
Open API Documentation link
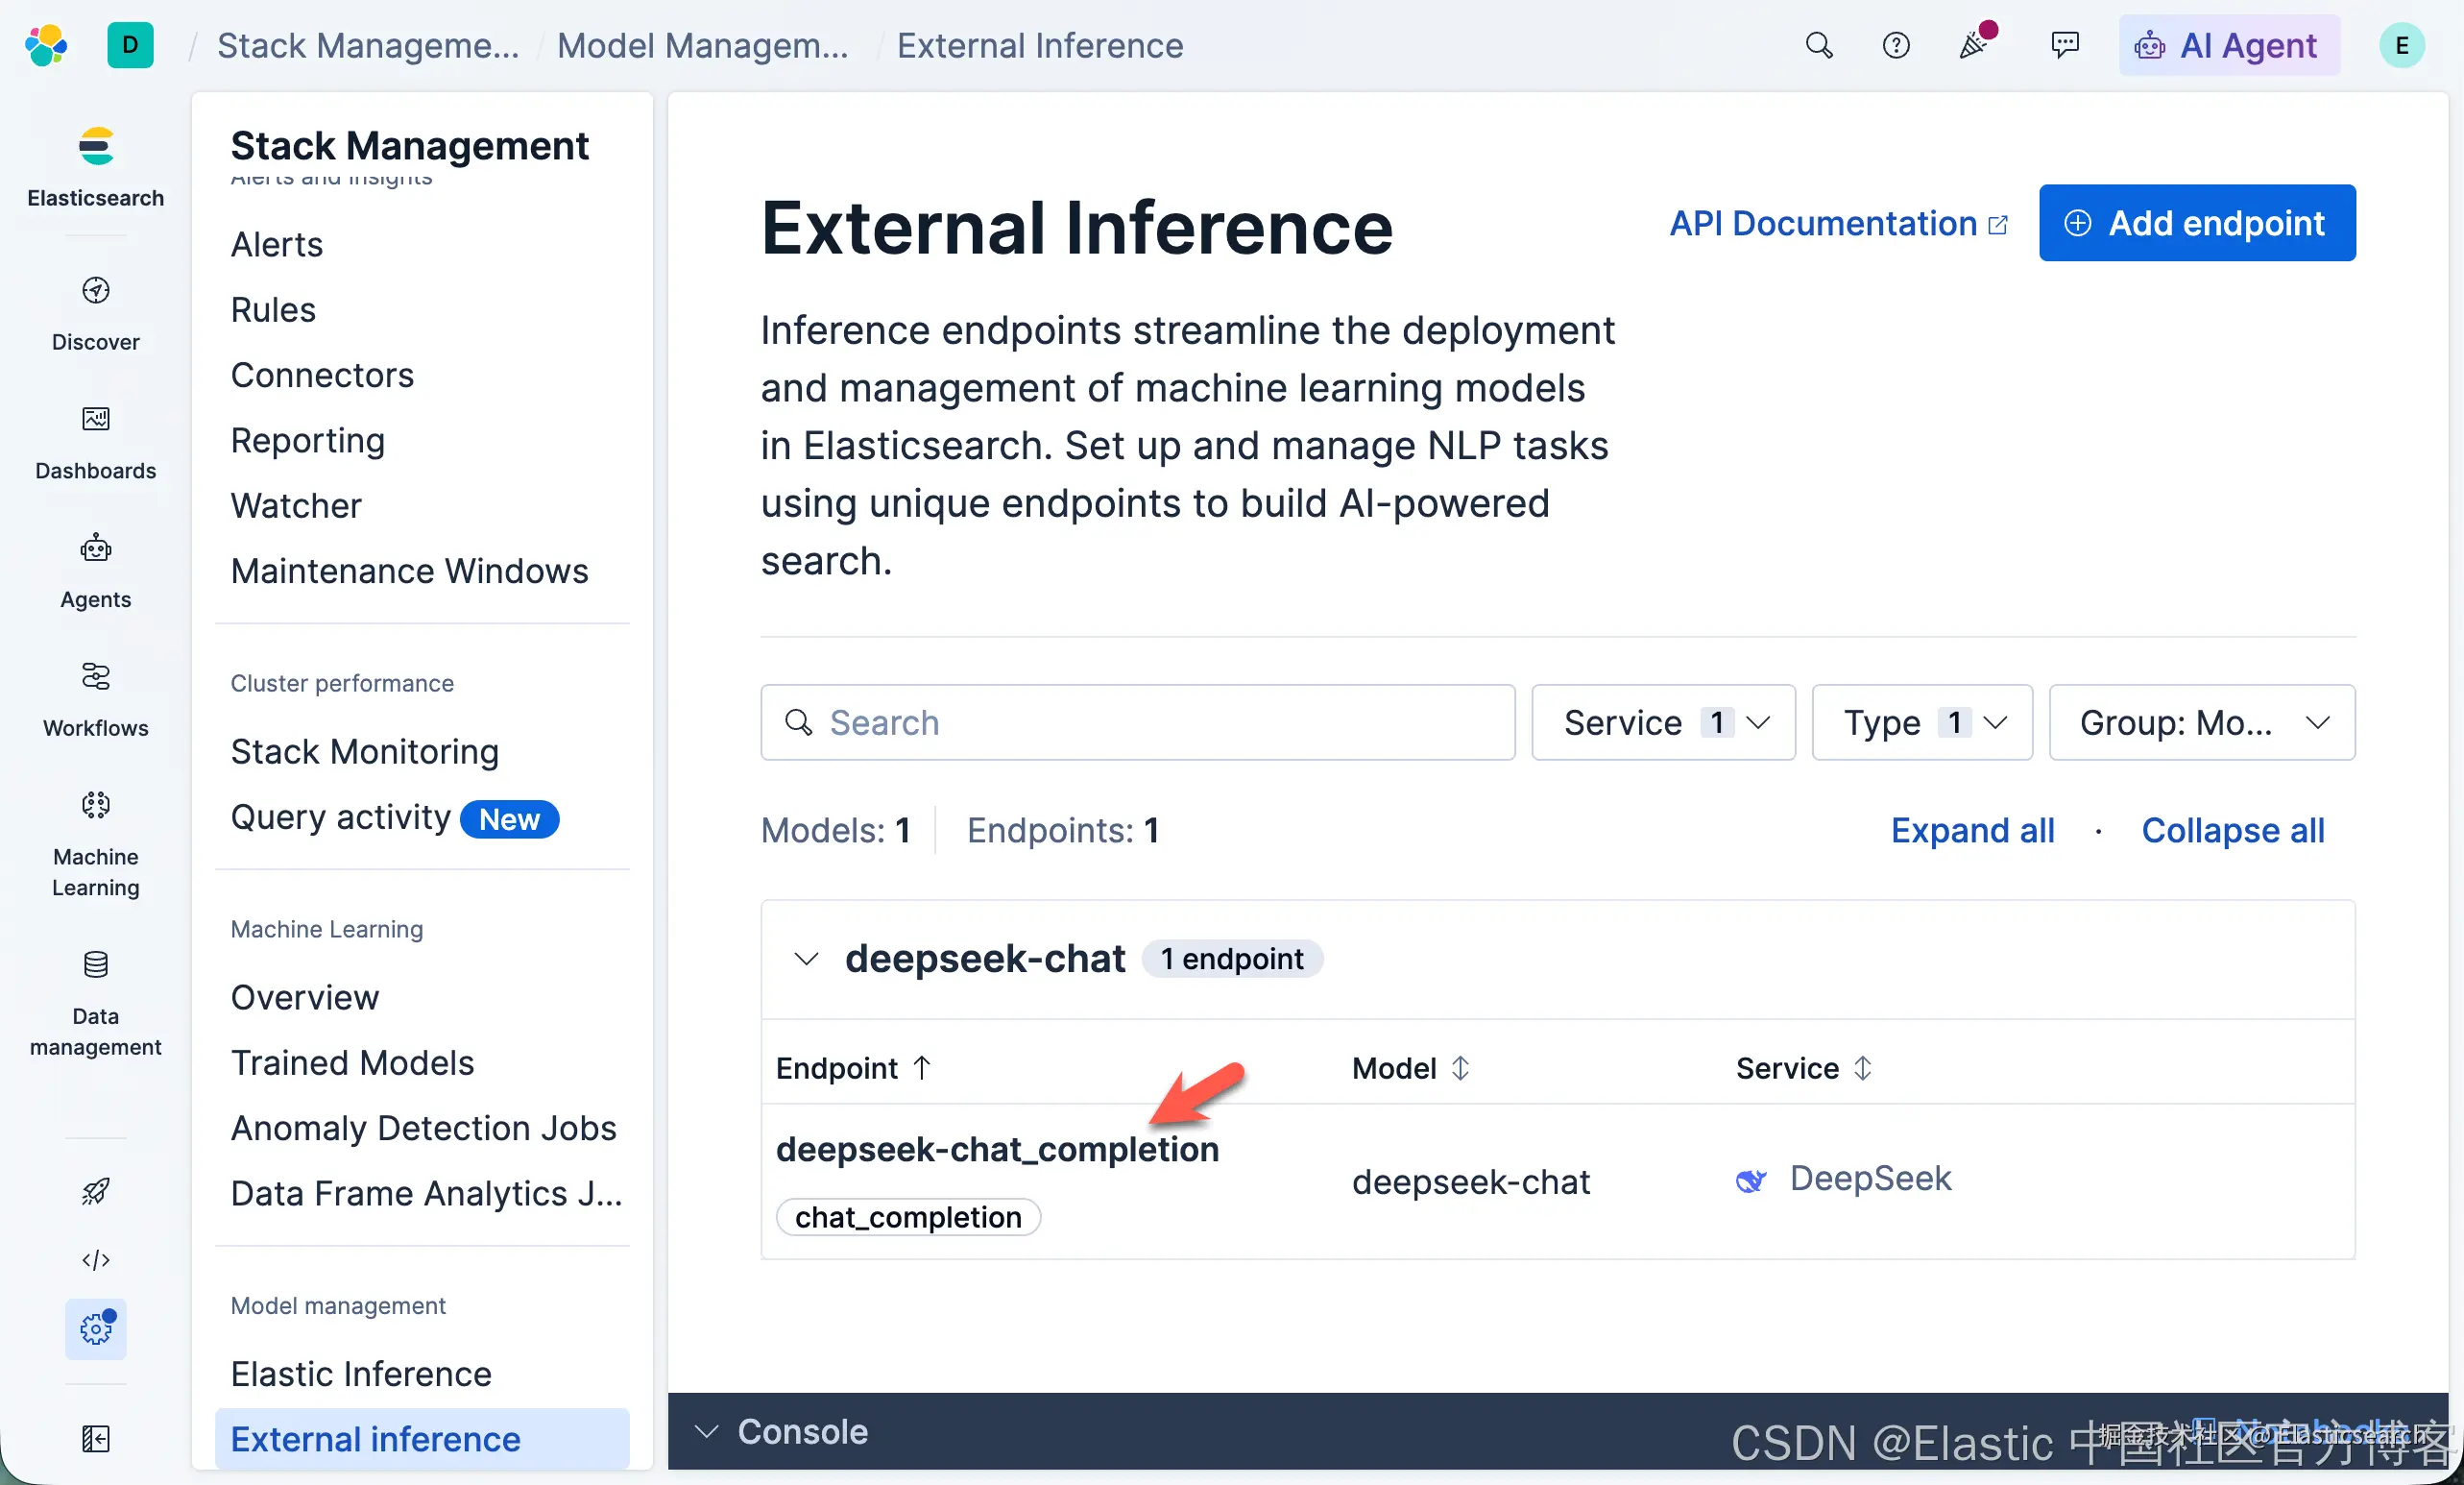coord(1838,223)
